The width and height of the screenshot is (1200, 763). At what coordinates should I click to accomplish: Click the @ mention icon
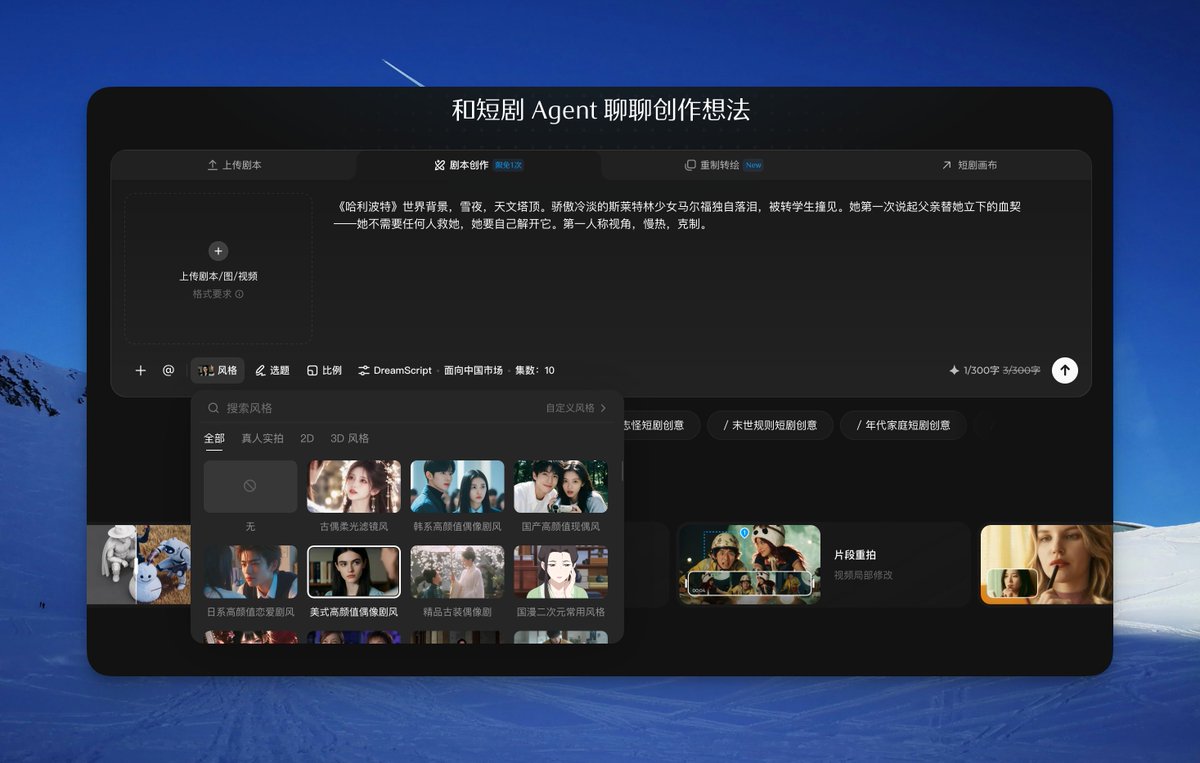point(168,370)
